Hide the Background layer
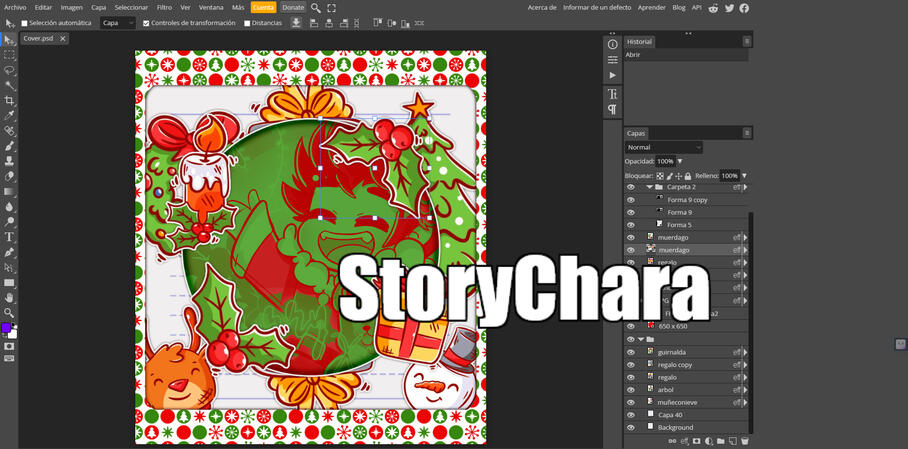 (x=630, y=427)
